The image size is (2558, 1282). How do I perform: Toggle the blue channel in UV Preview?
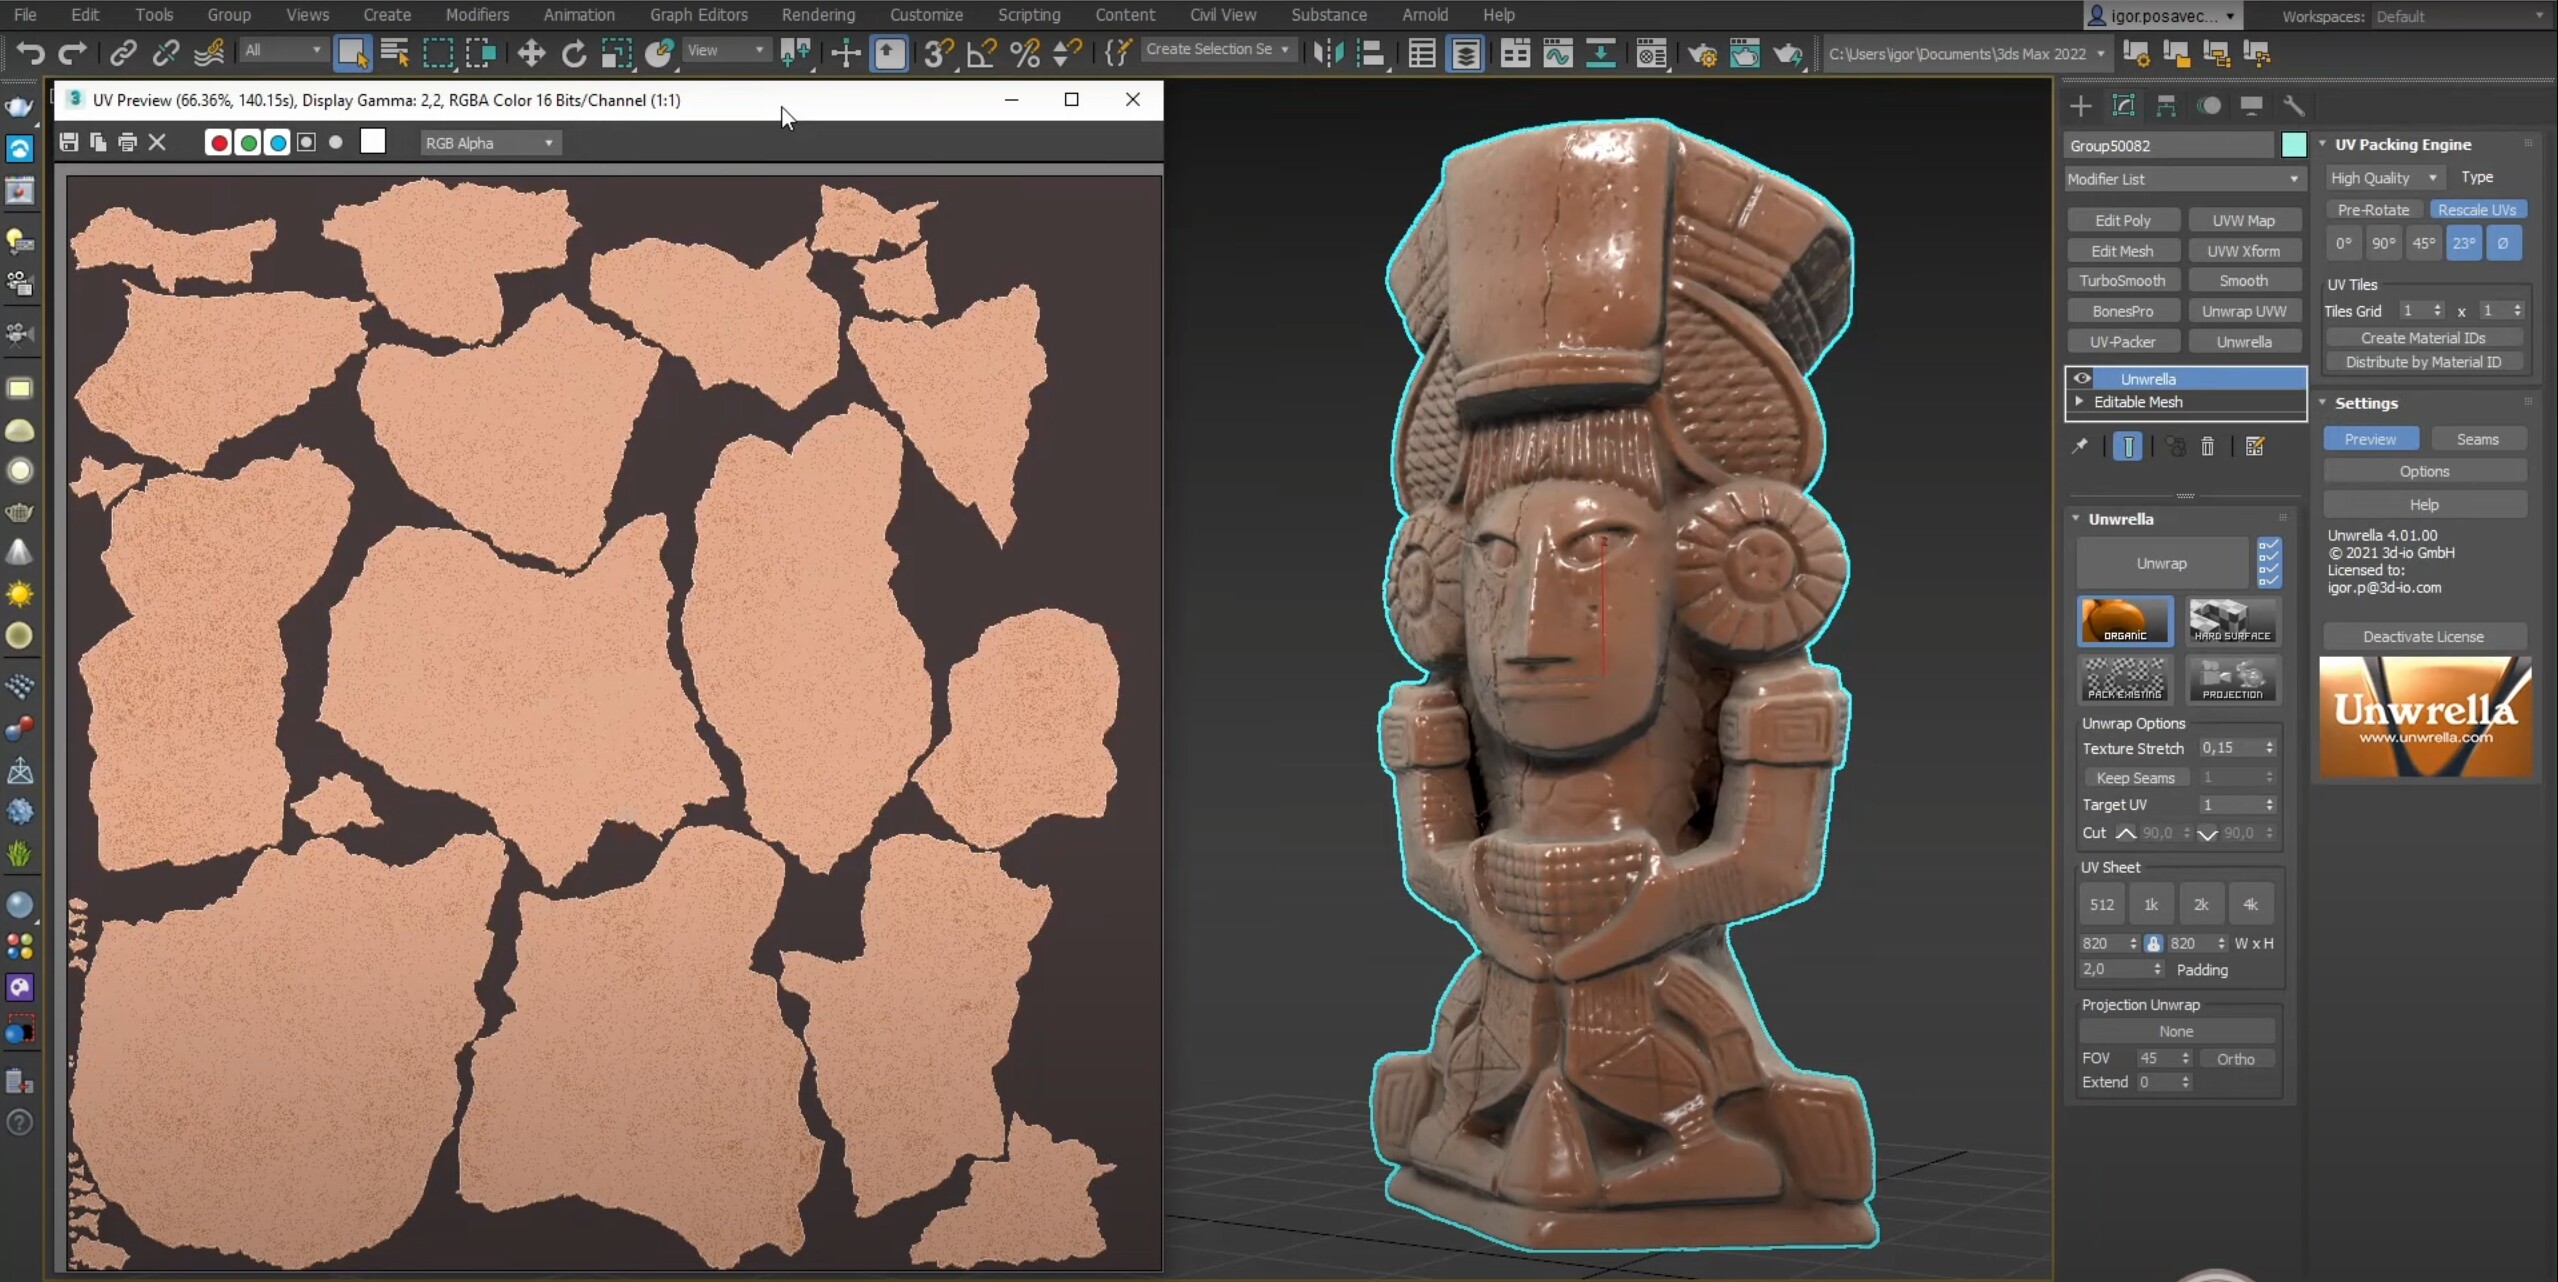coord(278,142)
